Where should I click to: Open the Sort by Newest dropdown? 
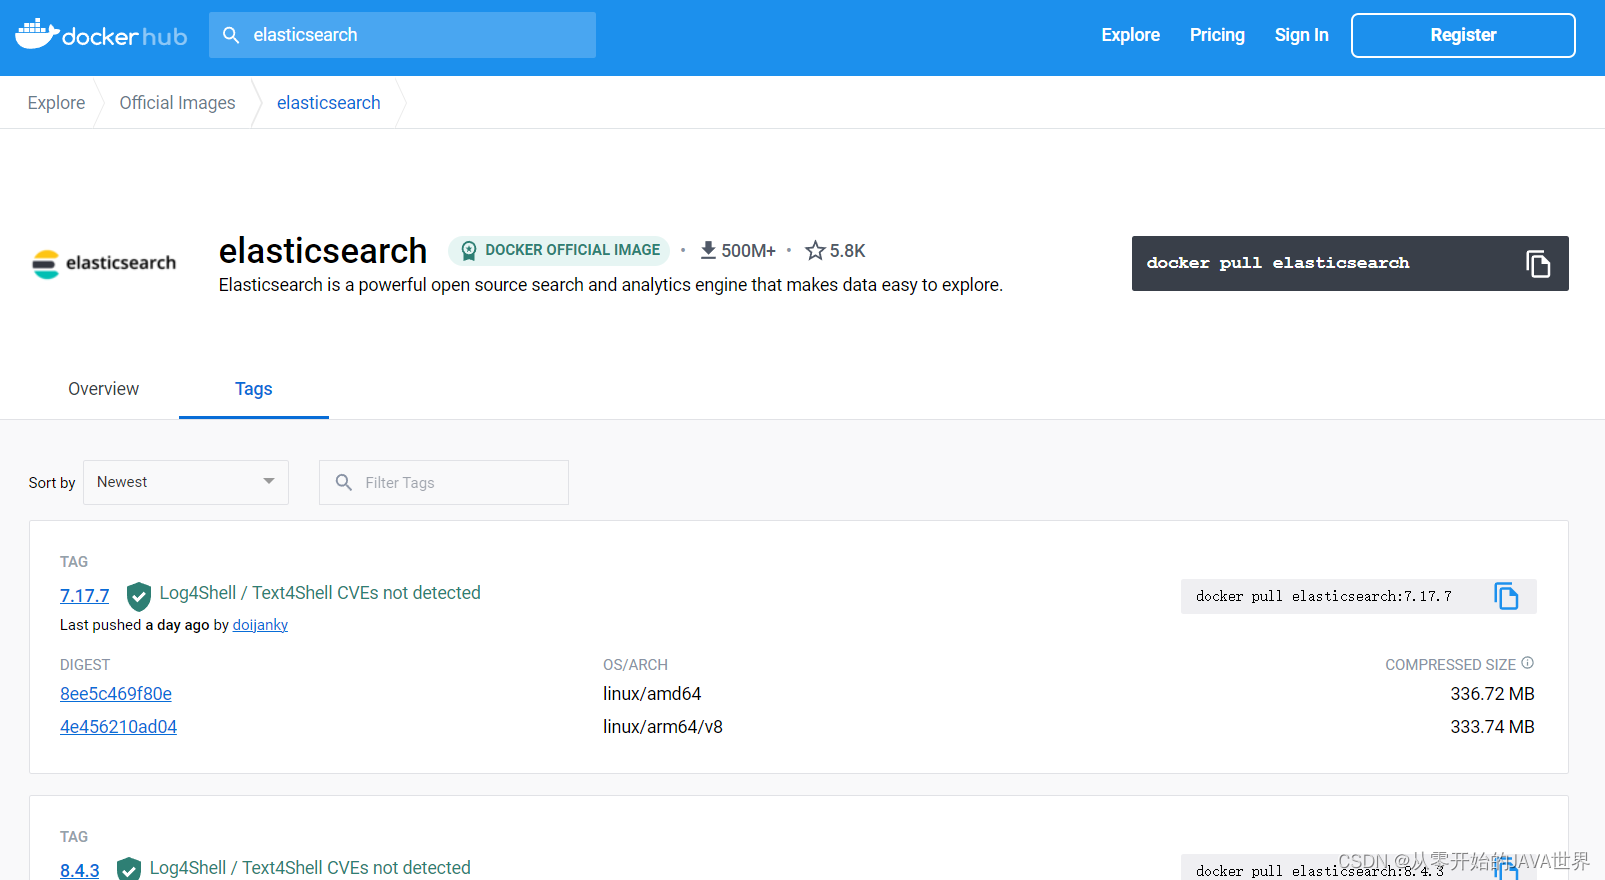186,482
